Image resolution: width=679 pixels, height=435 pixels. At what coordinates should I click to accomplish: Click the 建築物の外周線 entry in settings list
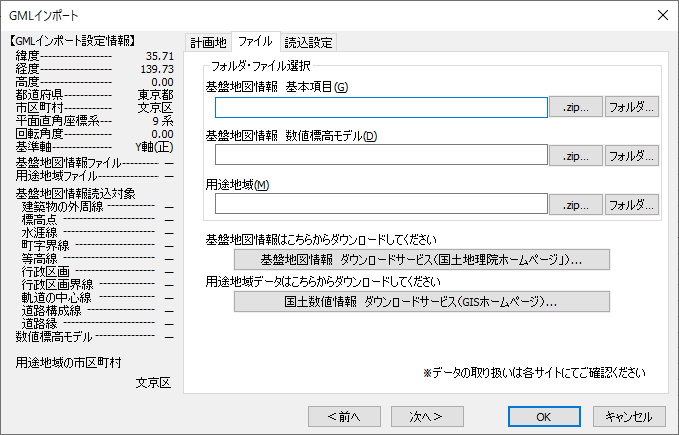point(62,206)
